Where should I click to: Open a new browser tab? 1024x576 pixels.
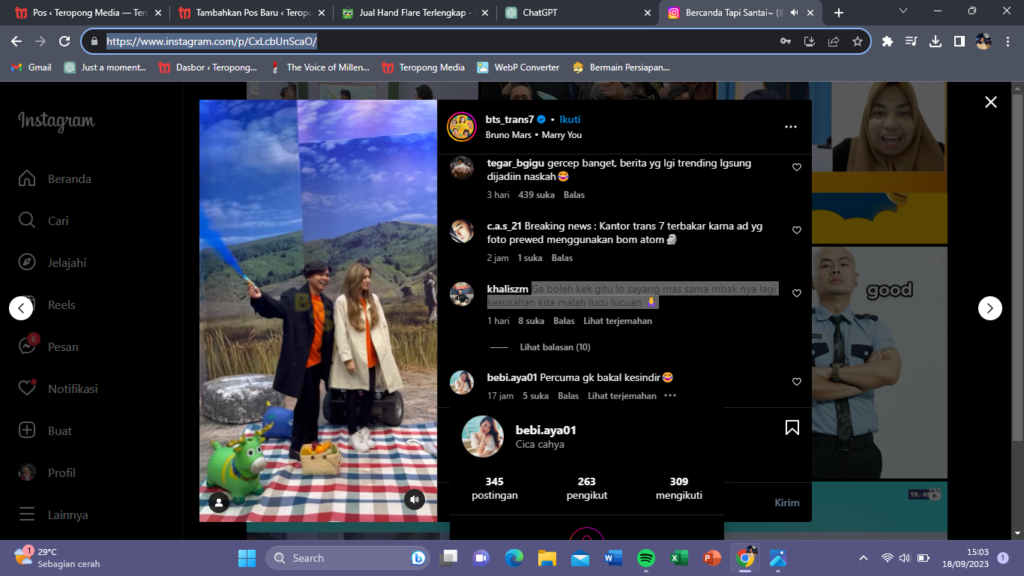pyautogui.click(x=839, y=12)
